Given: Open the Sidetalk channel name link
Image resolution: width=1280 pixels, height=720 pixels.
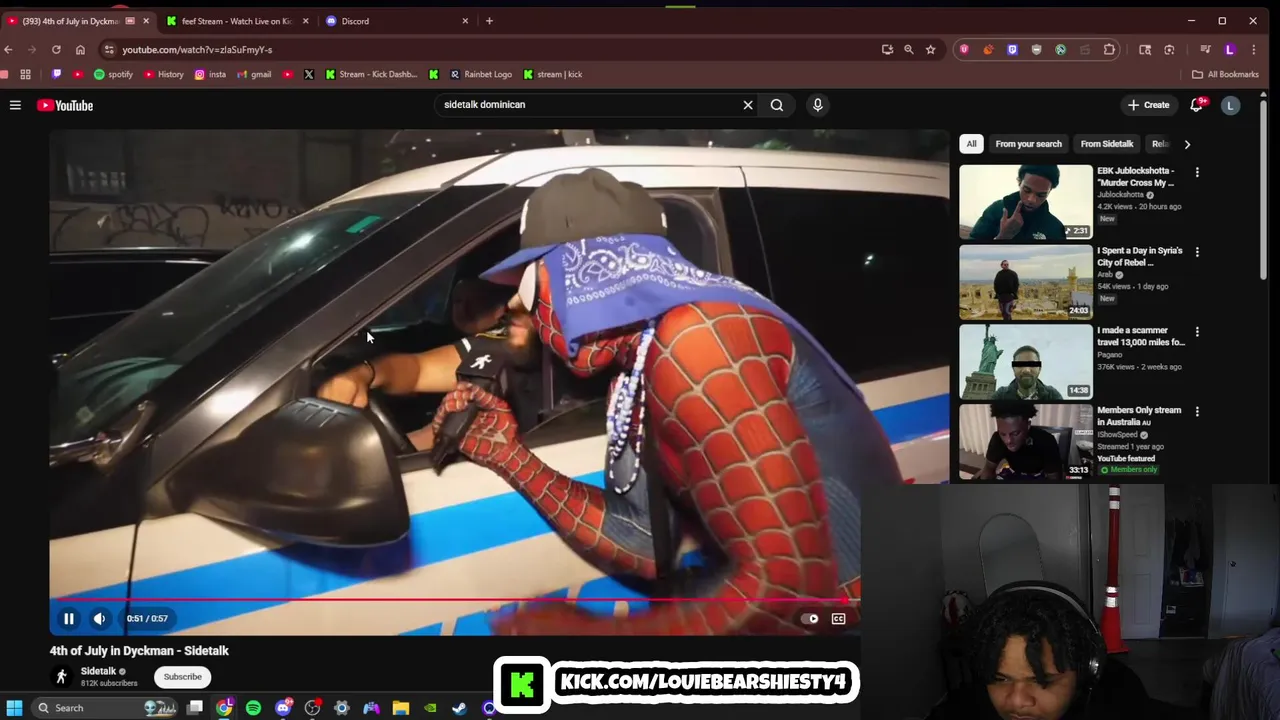Looking at the screenshot, I should coord(98,671).
